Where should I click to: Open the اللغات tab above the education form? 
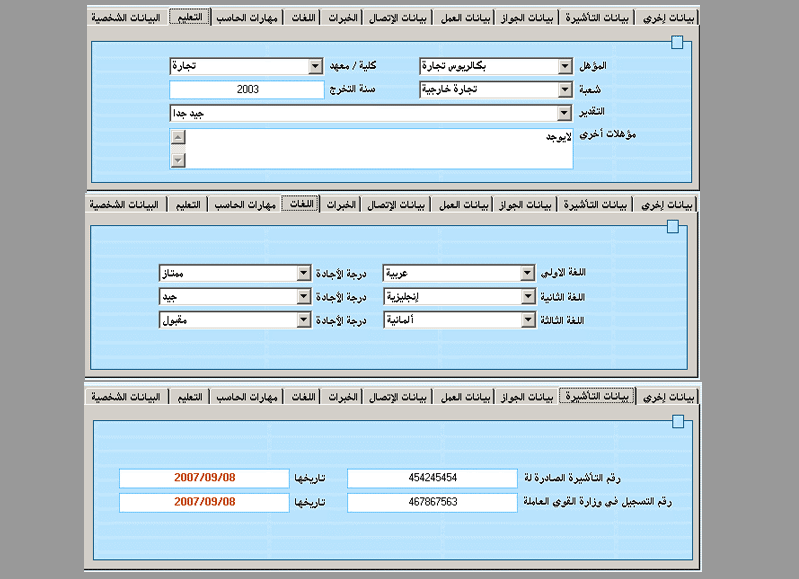coord(303,18)
